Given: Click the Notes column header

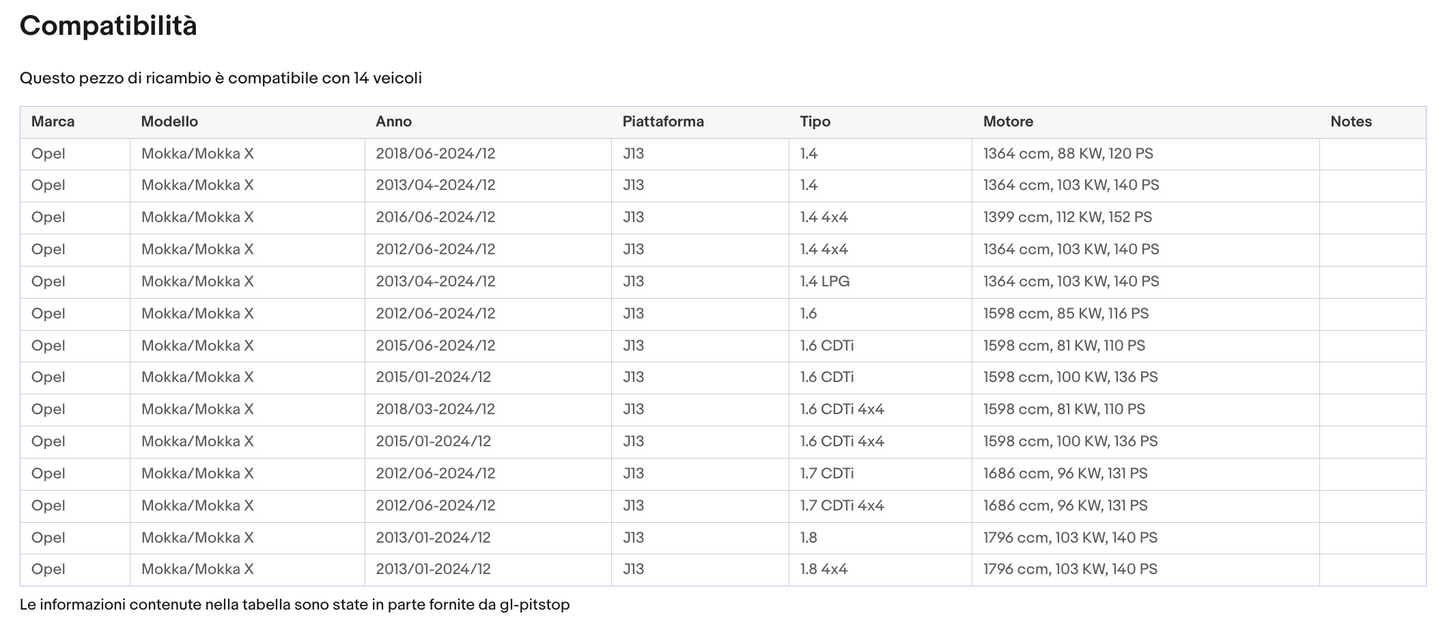Looking at the screenshot, I should (1350, 122).
